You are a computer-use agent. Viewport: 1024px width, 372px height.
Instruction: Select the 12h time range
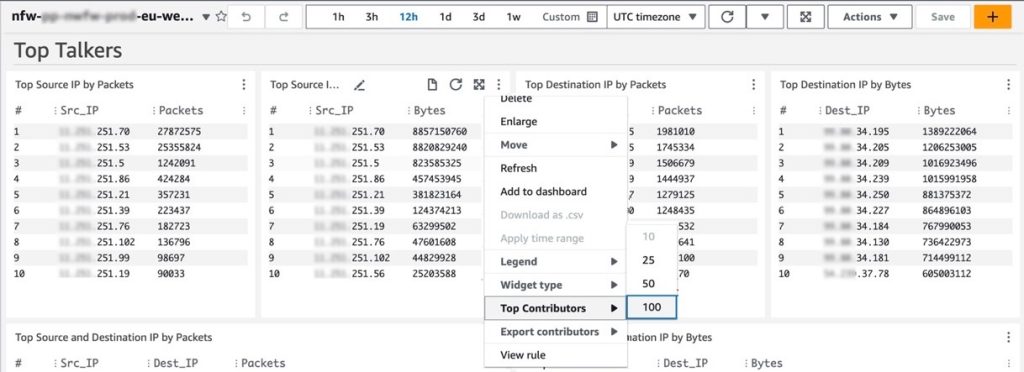(x=409, y=17)
